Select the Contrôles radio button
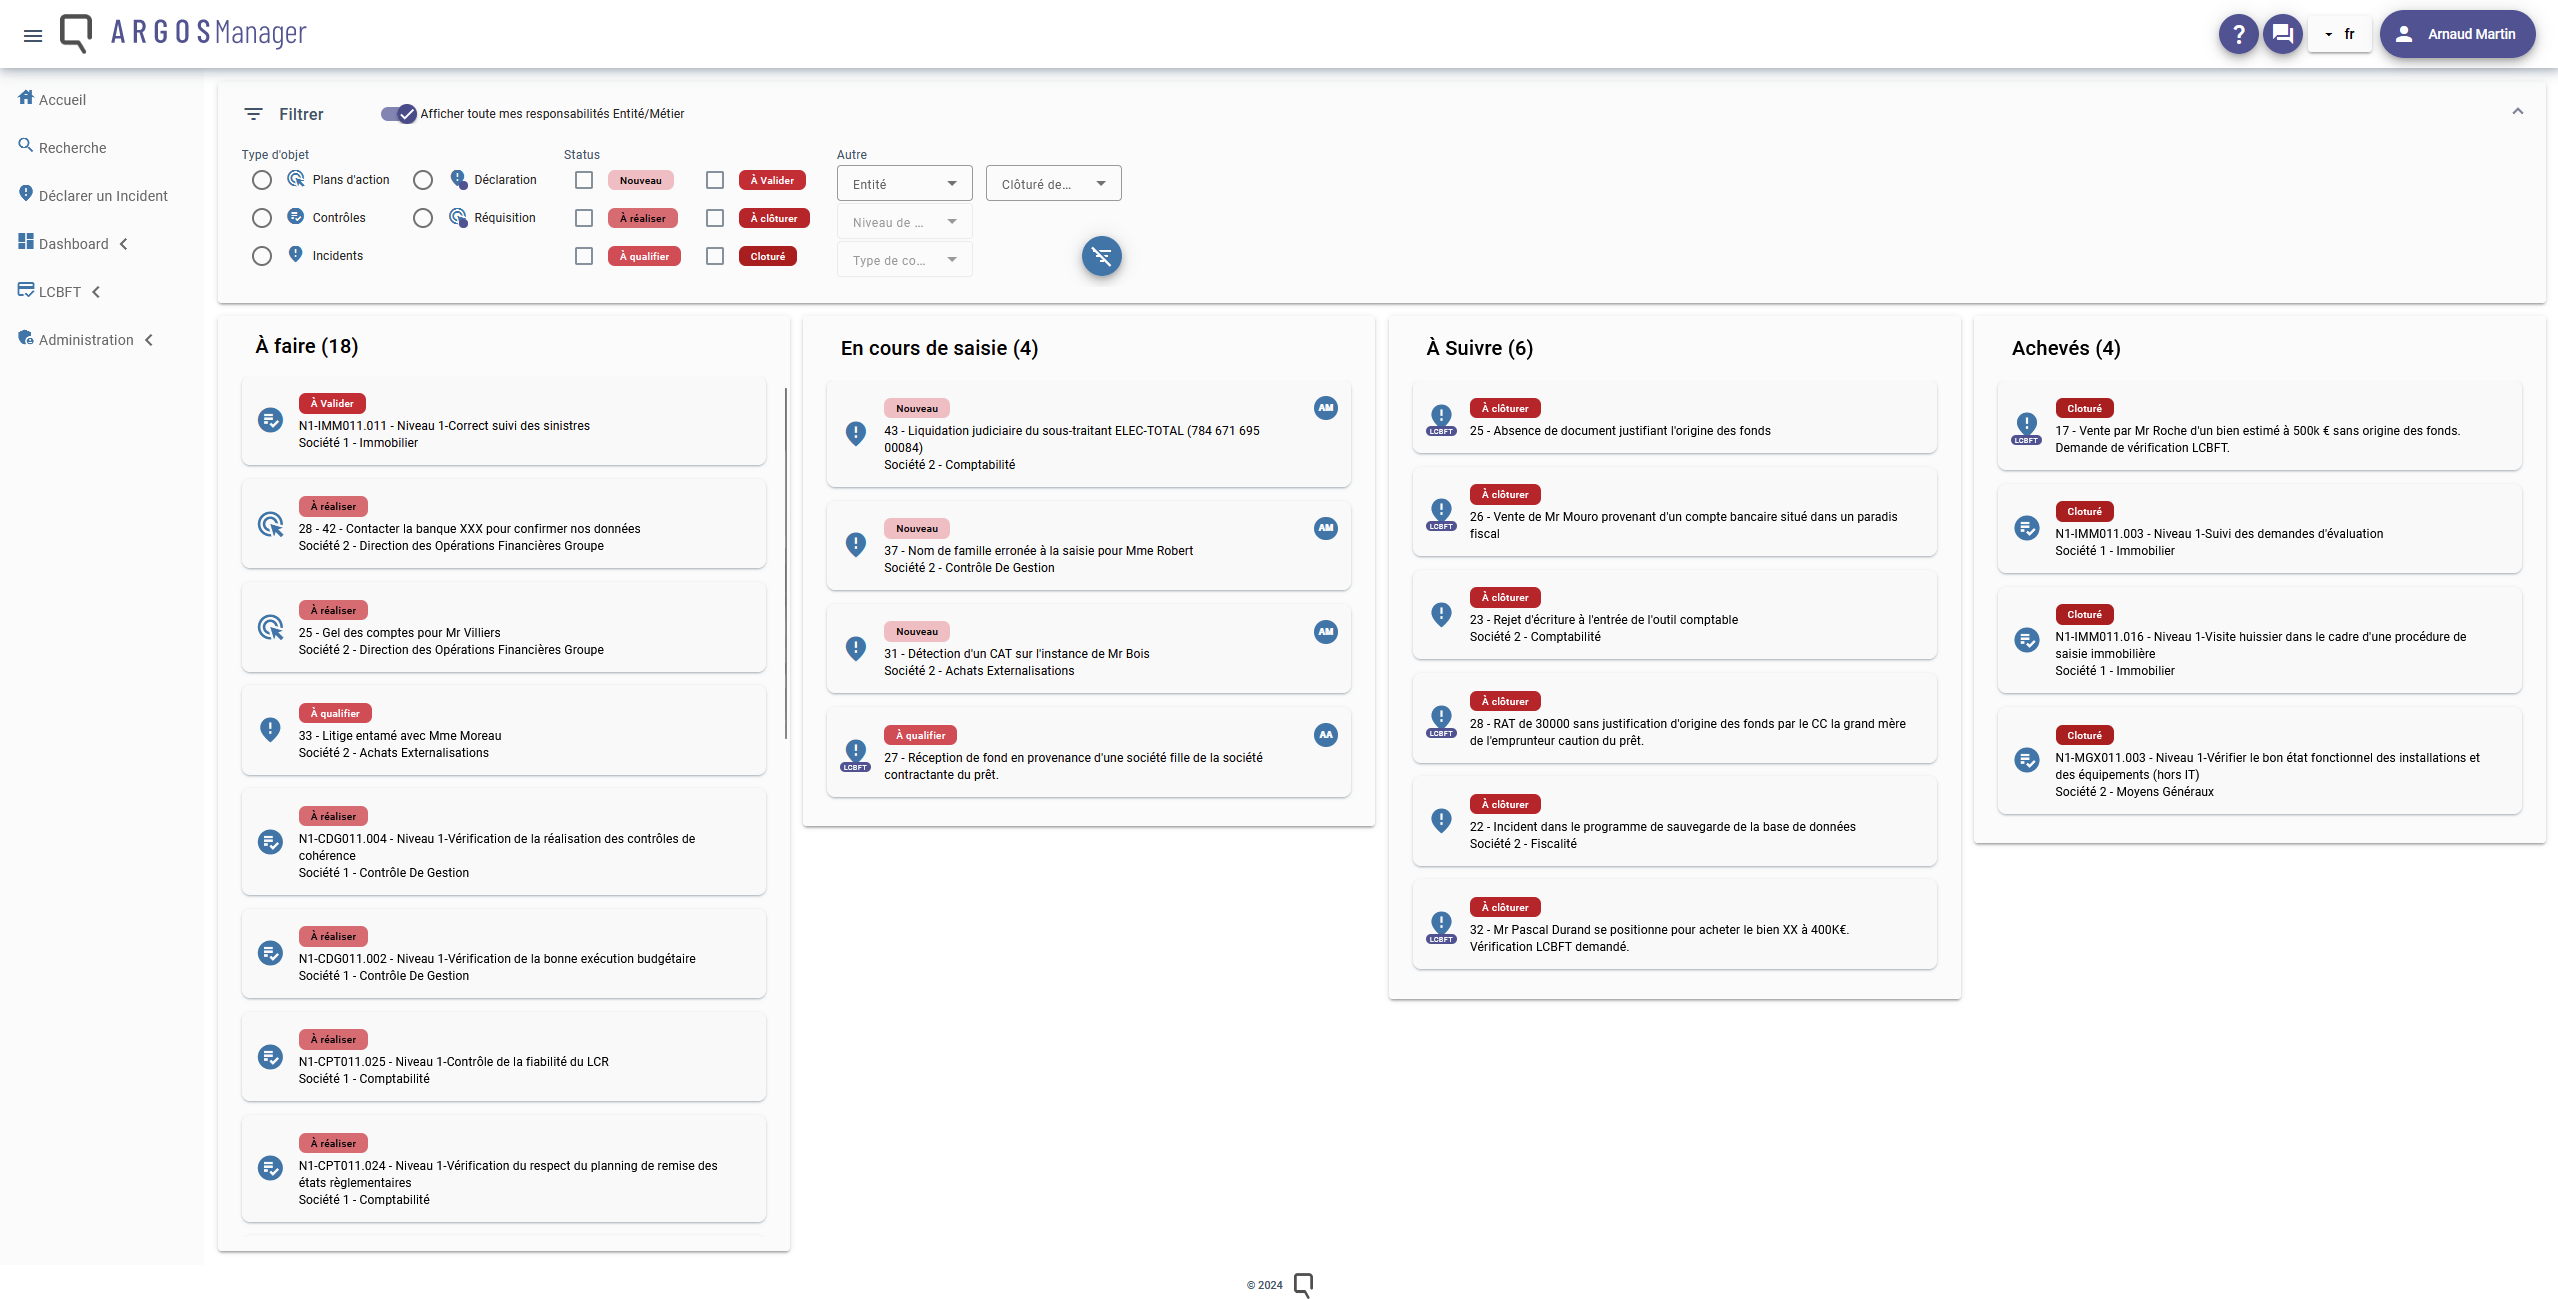2558x1299 pixels. (x=262, y=218)
